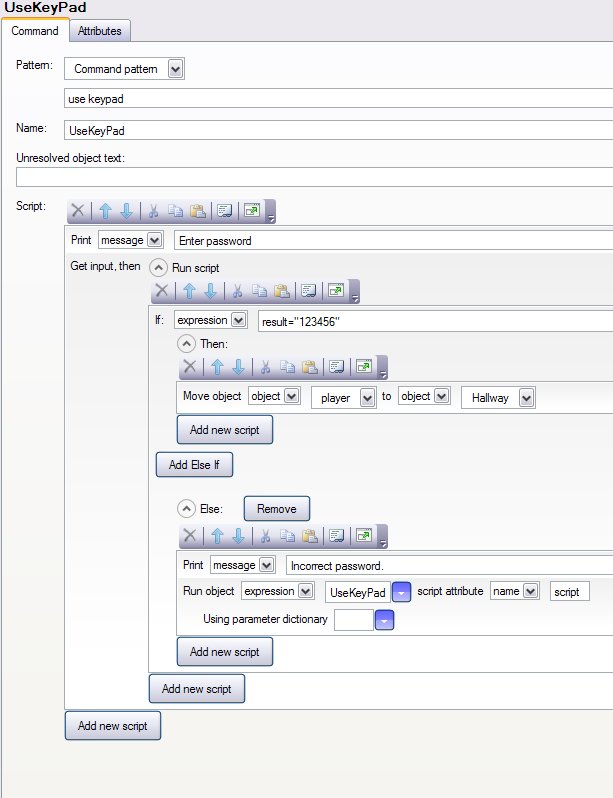Click the Add Else If button
Image resolution: width=613 pixels, height=798 pixels.
pos(193,465)
